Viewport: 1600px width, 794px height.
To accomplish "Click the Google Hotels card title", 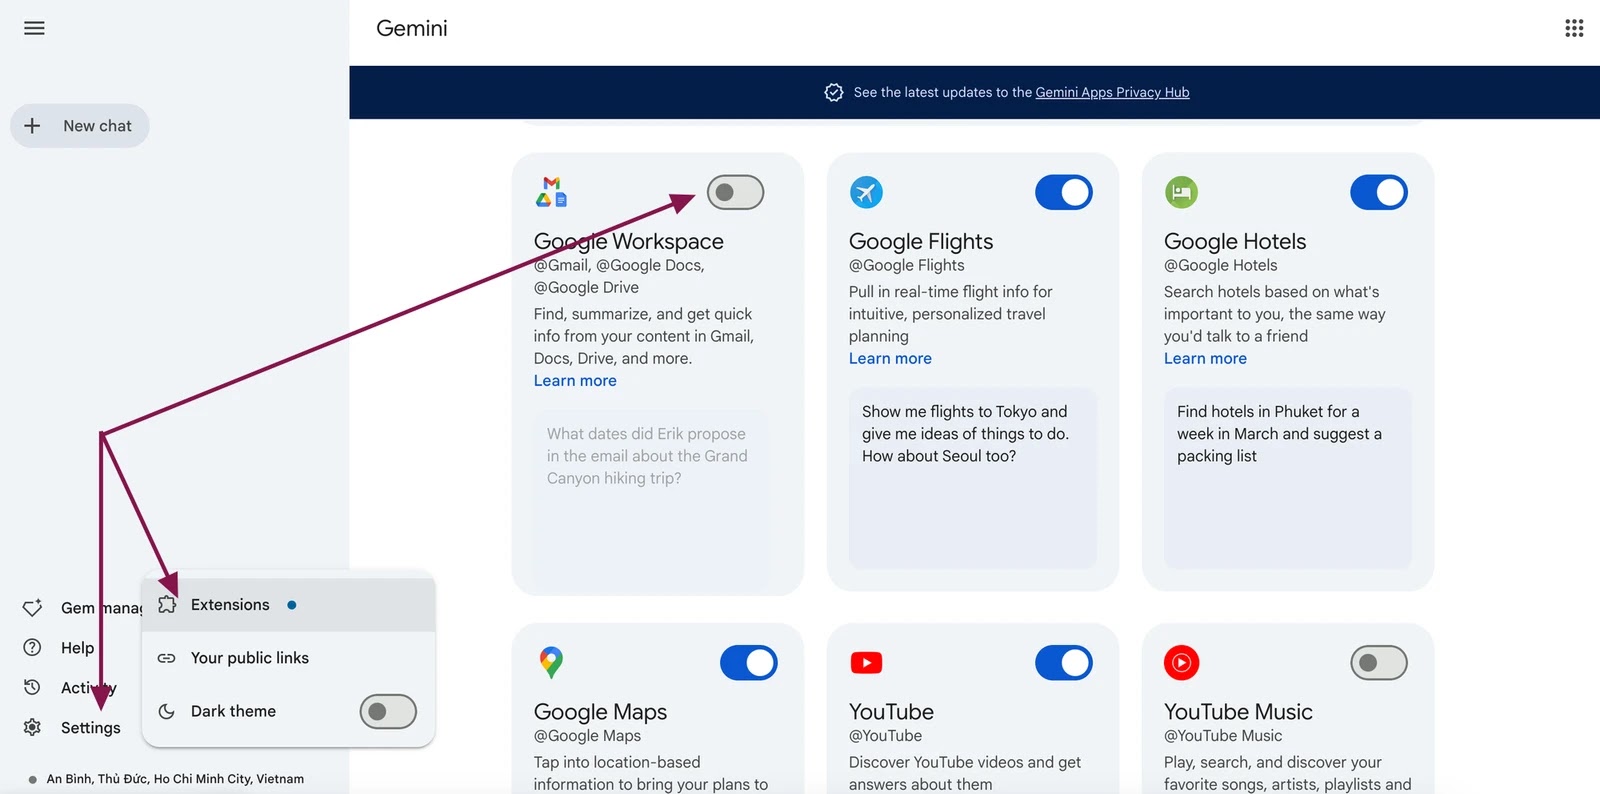I will 1235,241.
